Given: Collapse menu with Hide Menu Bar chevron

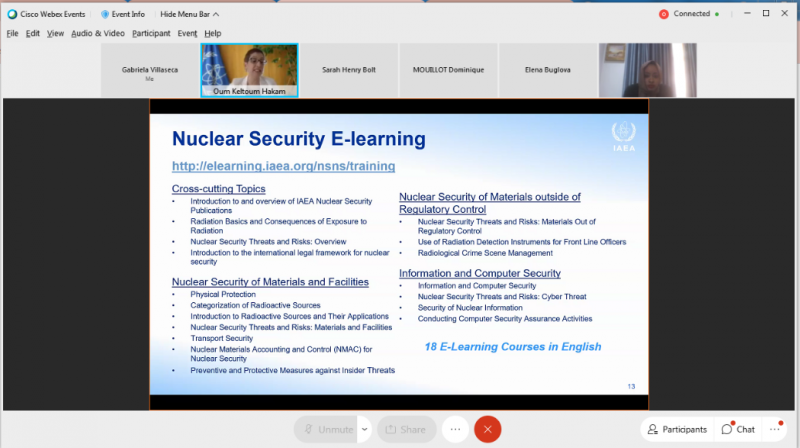Looking at the screenshot, I should click(x=216, y=14).
